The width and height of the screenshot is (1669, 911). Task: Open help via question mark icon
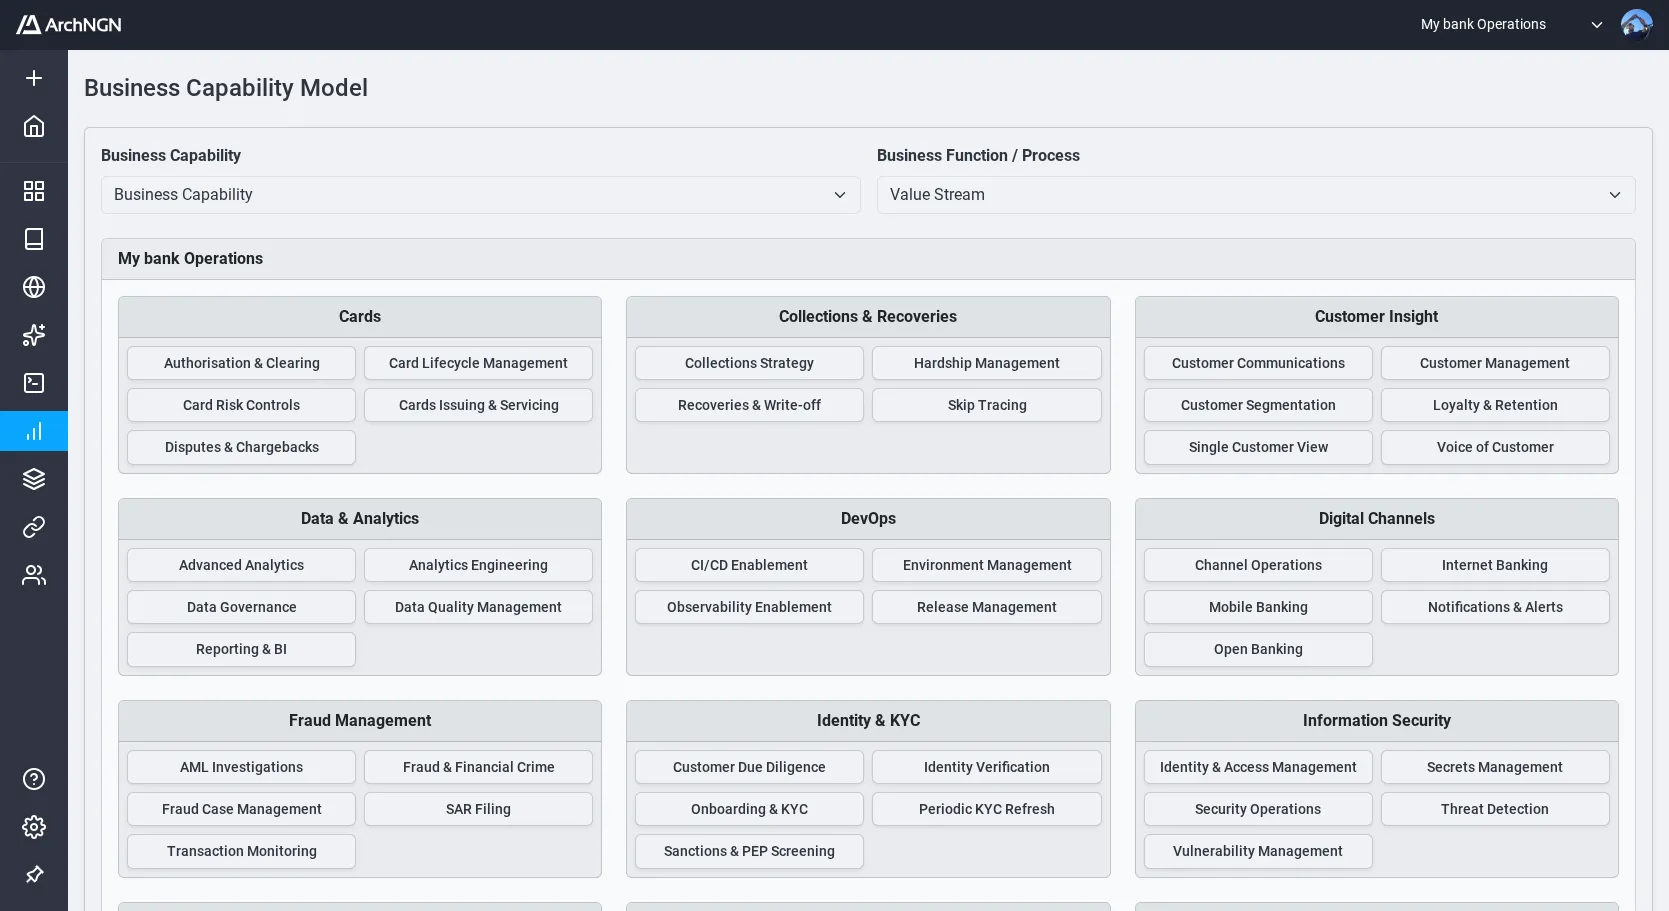(x=34, y=779)
